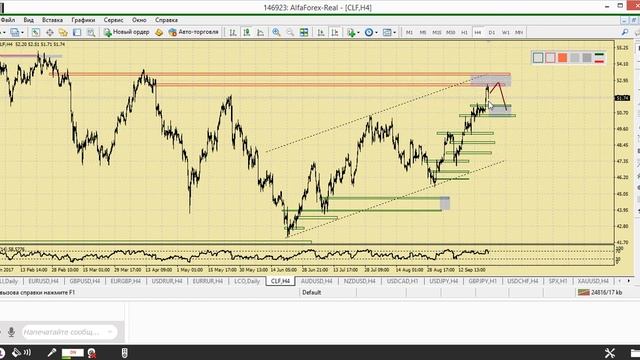Click the connection status icon near 24816/17 kb
This screenshot has width=640, height=360.
[583, 292]
